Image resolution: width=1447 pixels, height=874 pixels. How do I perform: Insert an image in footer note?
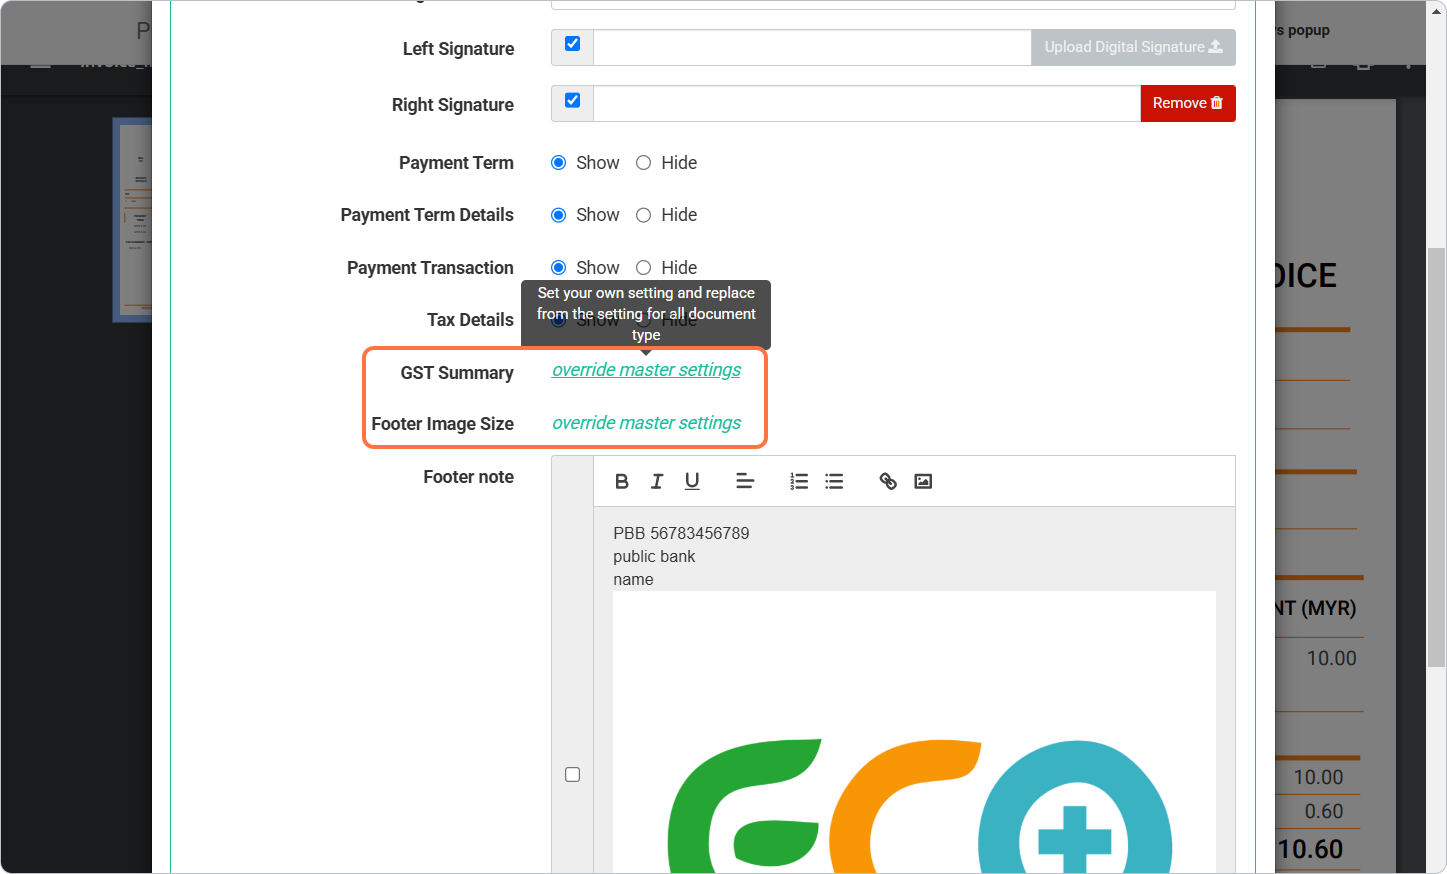[923, 481]
